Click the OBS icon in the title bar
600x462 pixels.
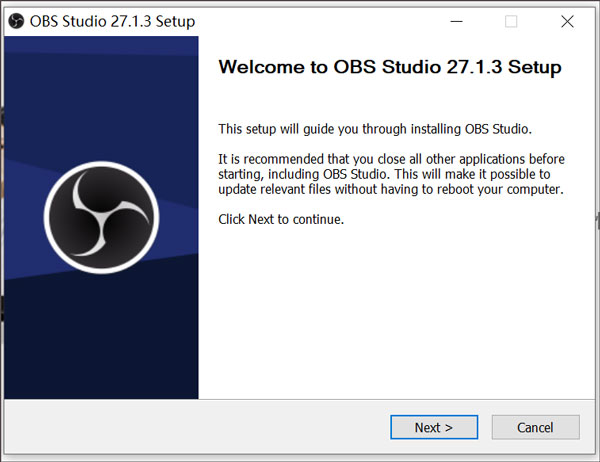[15, 21]
